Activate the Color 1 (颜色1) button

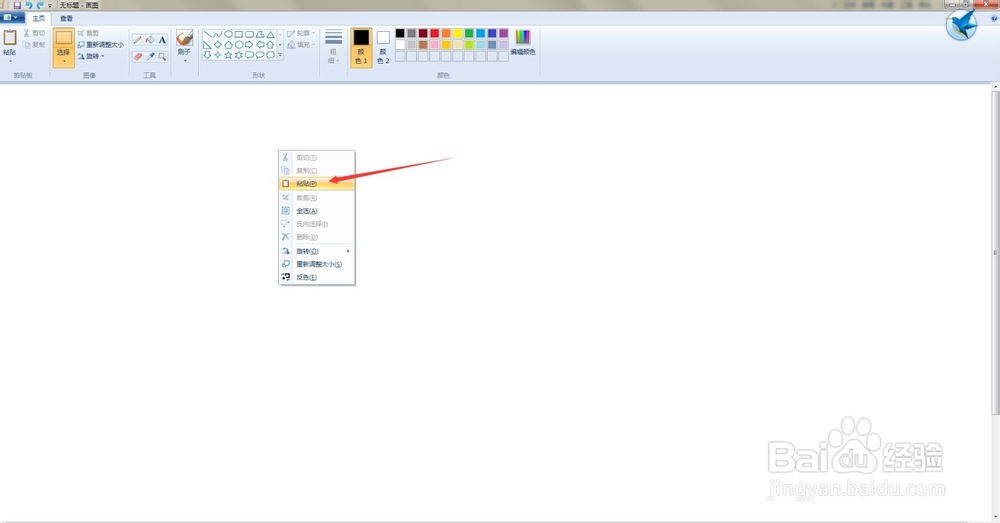361,47
